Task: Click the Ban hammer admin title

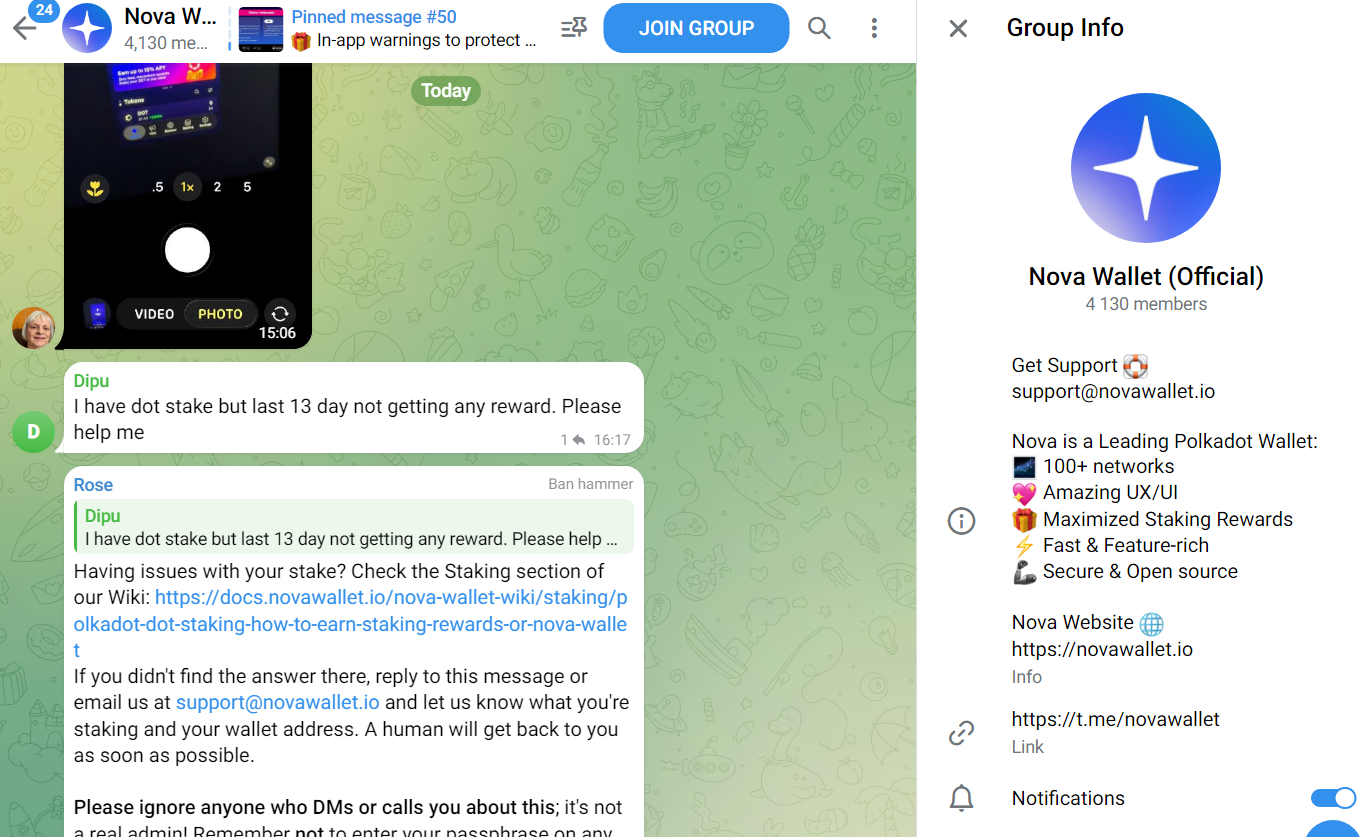Action: (591, 484)
